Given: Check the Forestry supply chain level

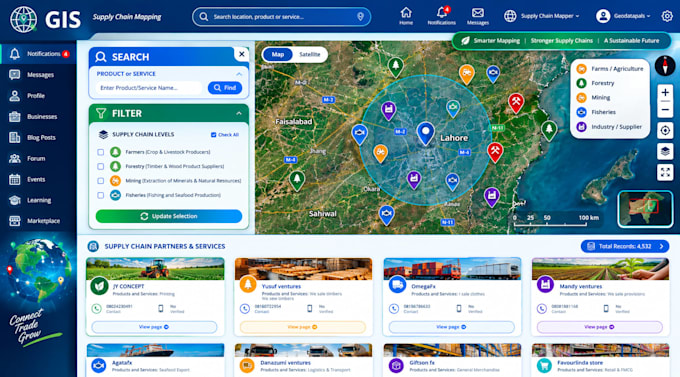Looking at the screenshot, I should tap(101, 167).
